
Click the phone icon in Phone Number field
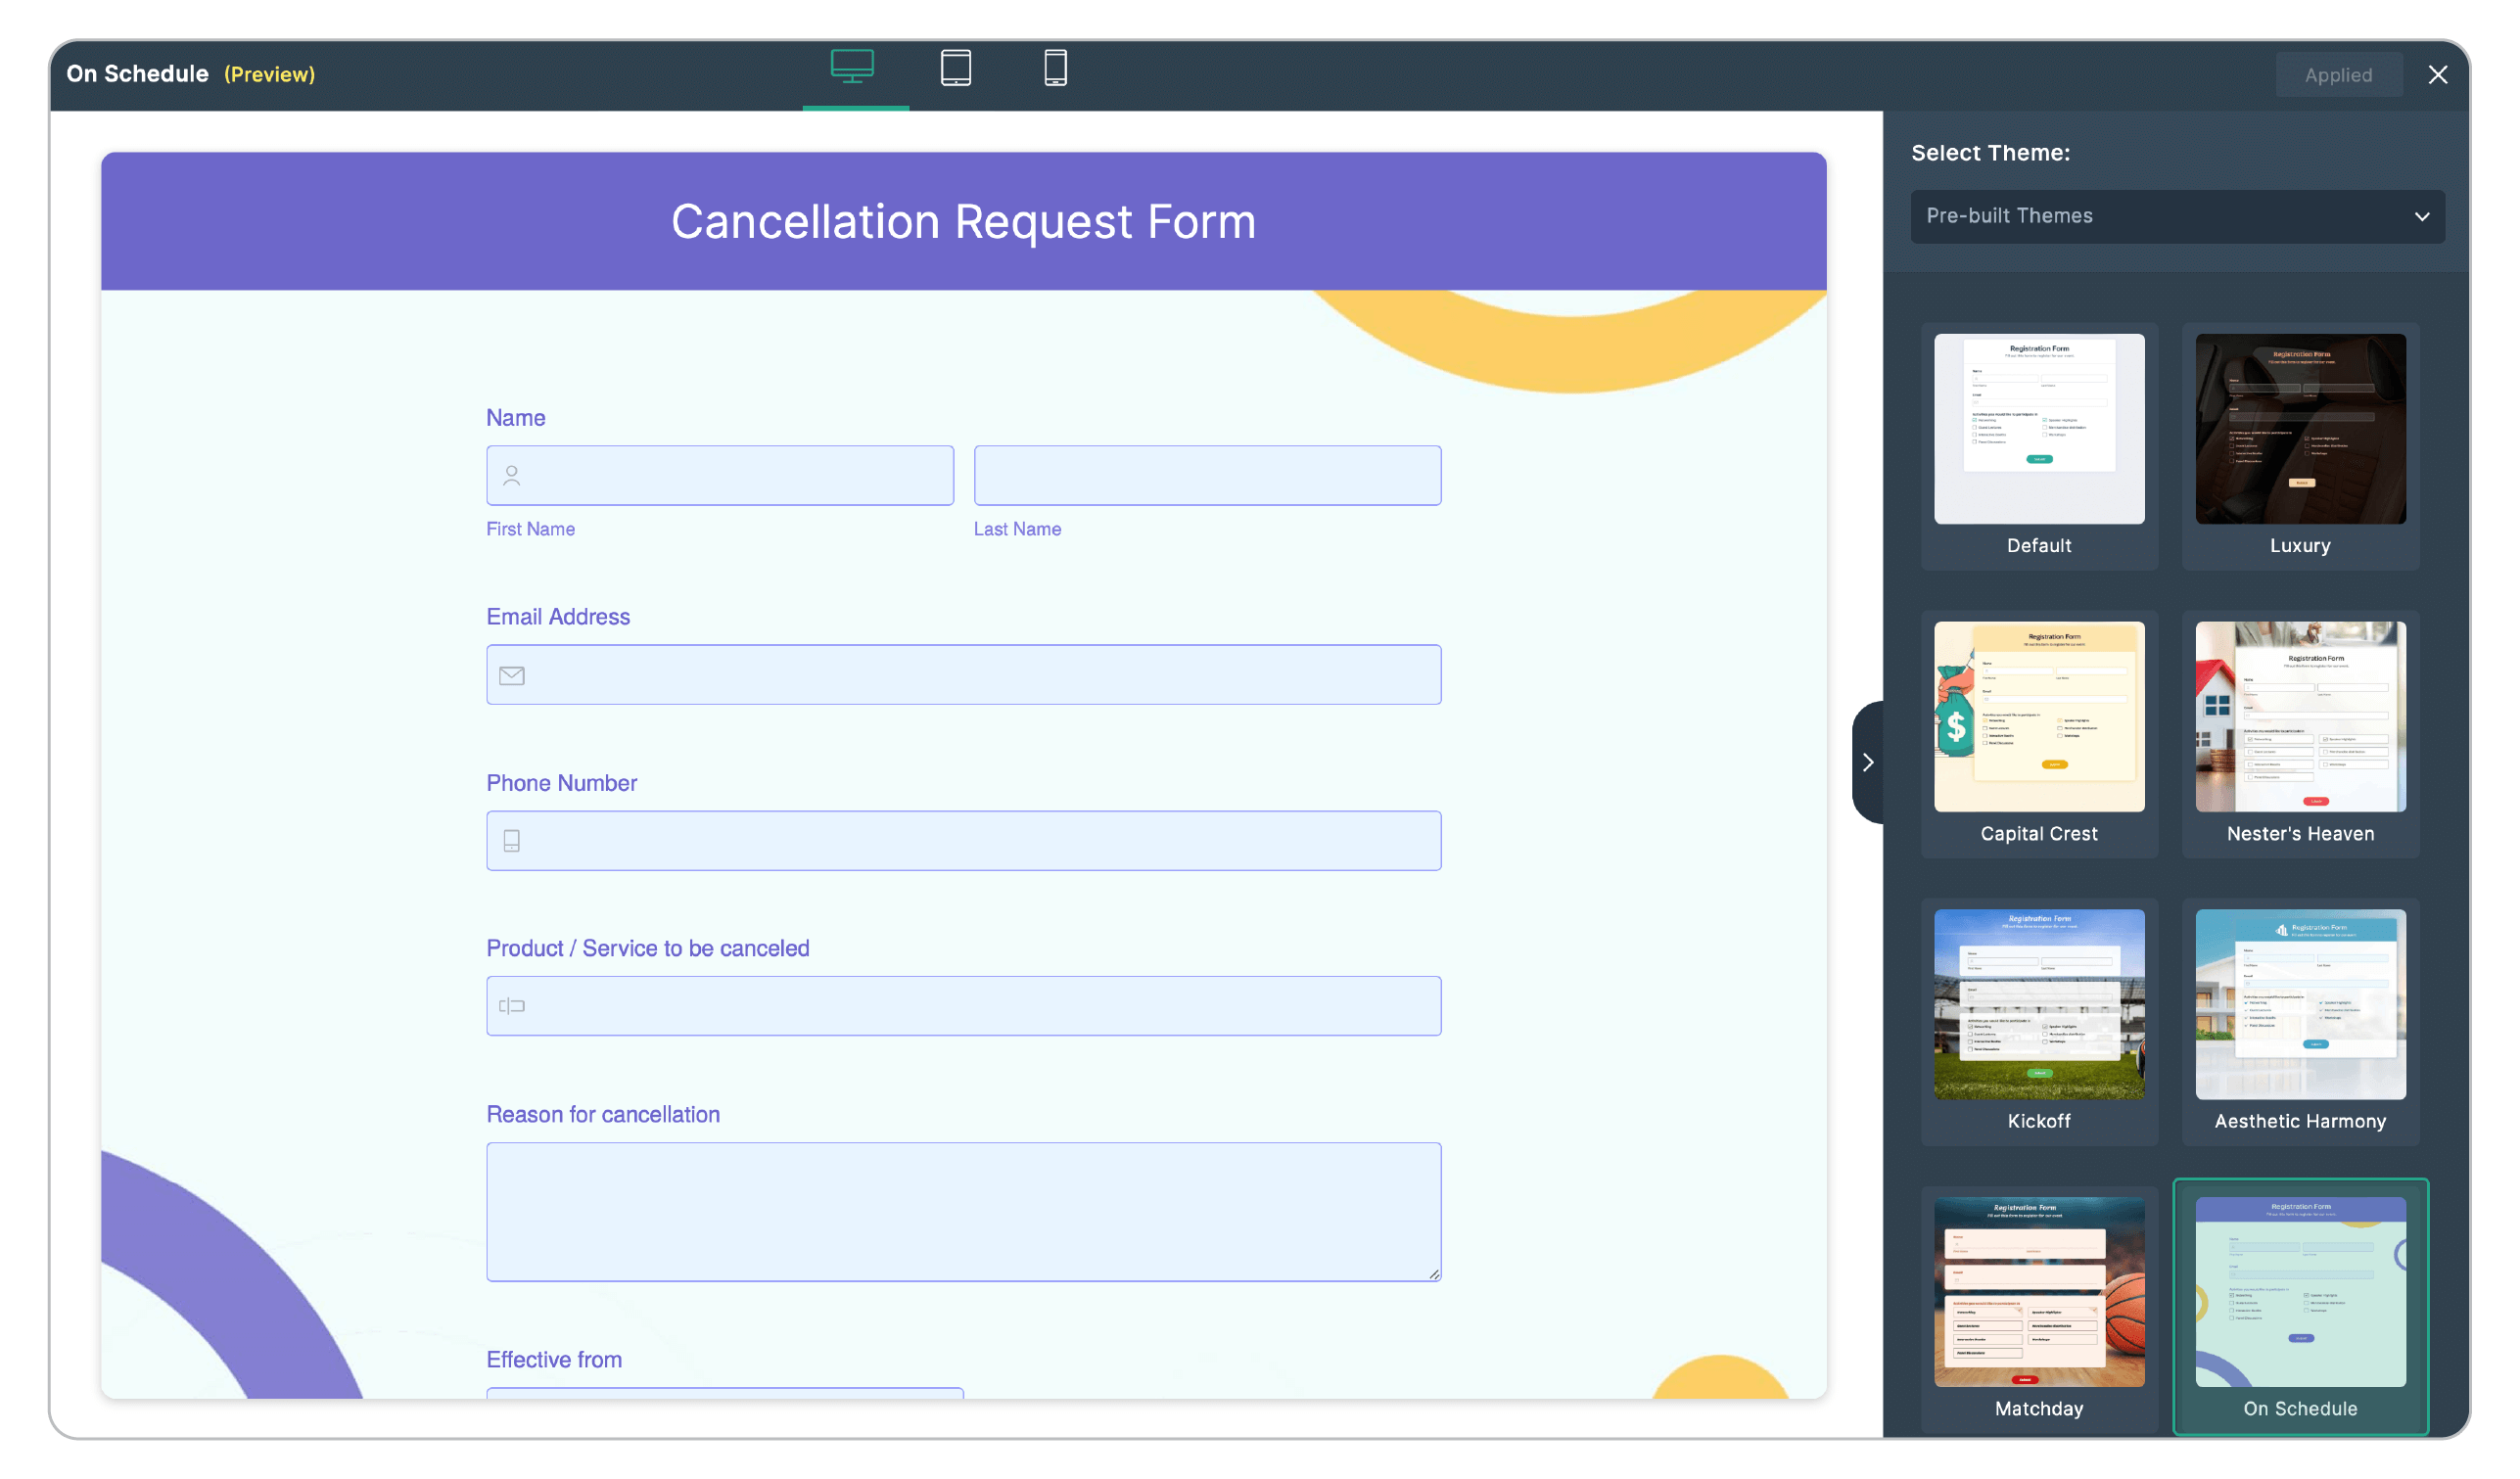click(x=512, y=840)
